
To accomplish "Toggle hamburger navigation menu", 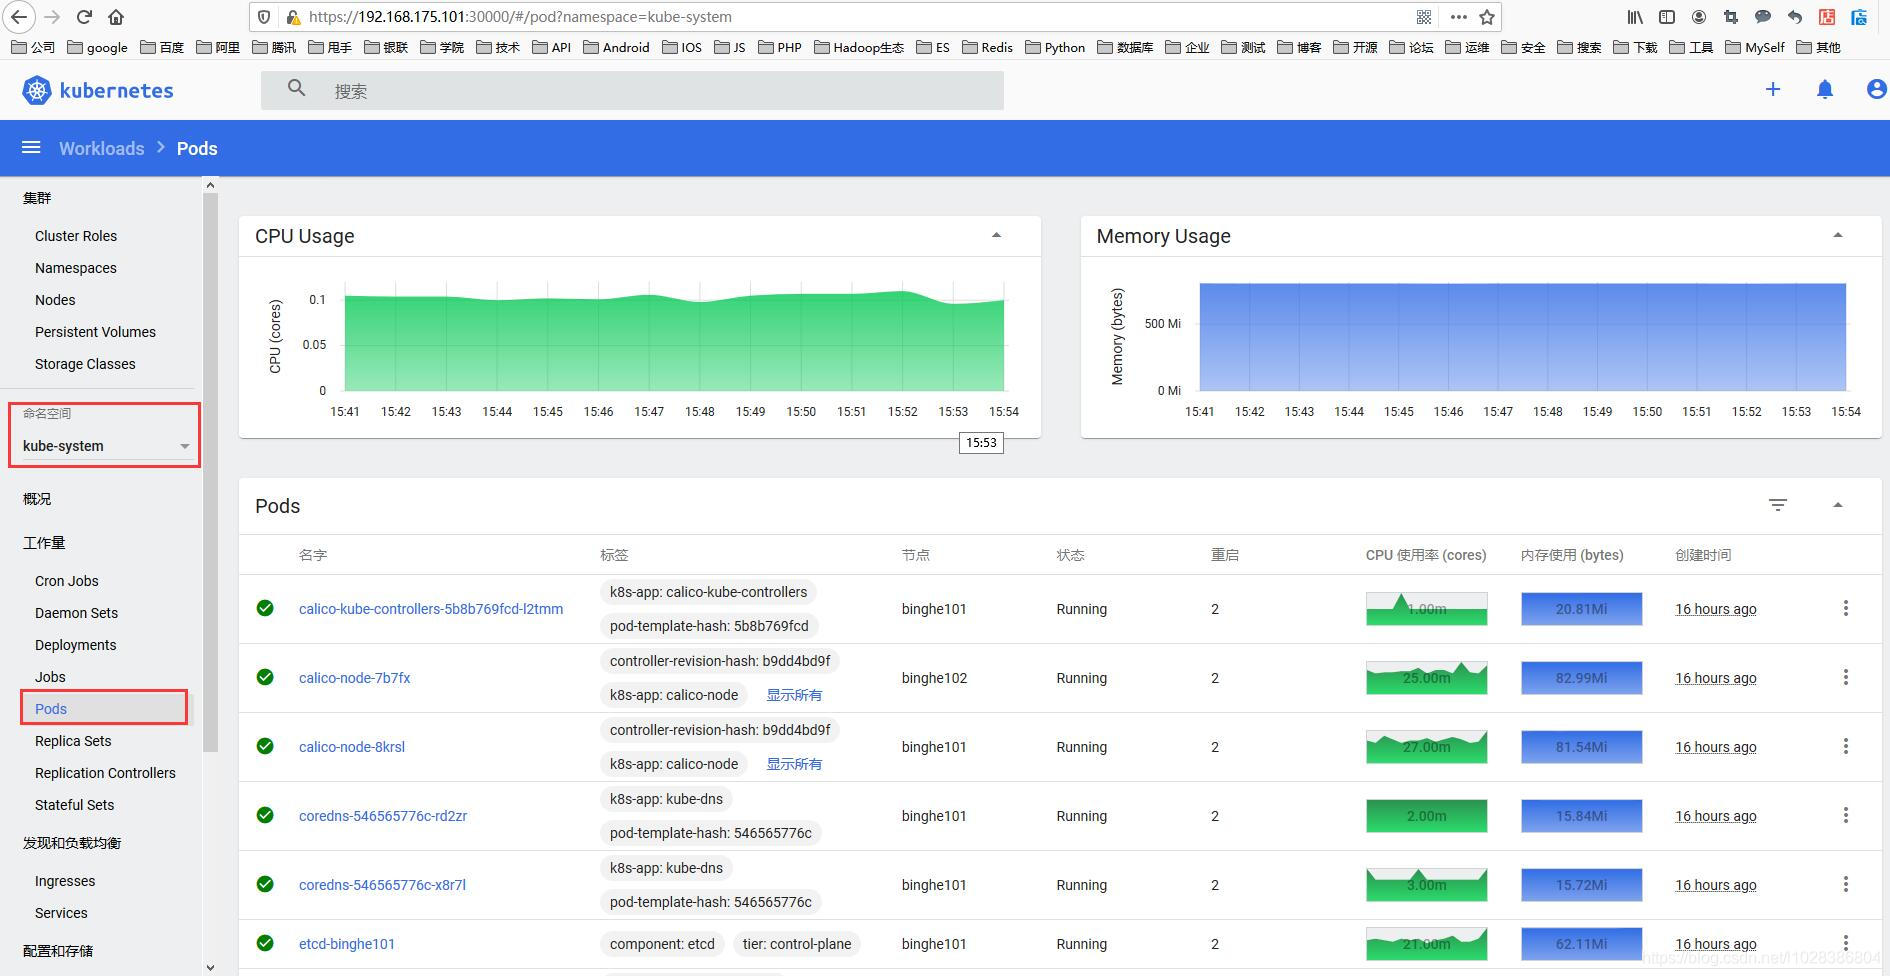I will [31, 148].
